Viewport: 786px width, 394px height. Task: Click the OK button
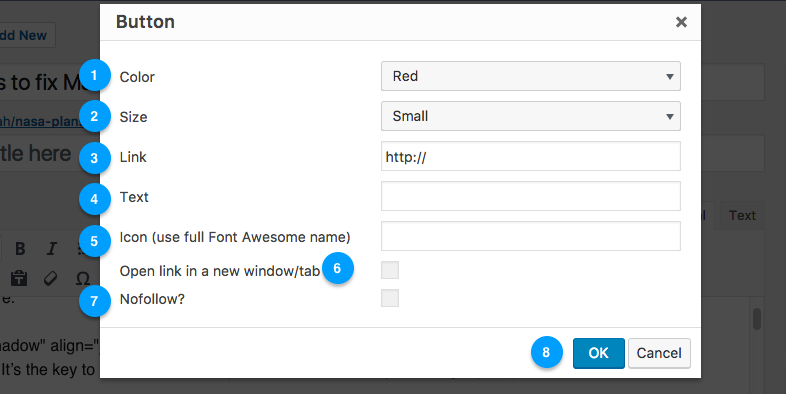pyautogui.click(x=599, y=353)
